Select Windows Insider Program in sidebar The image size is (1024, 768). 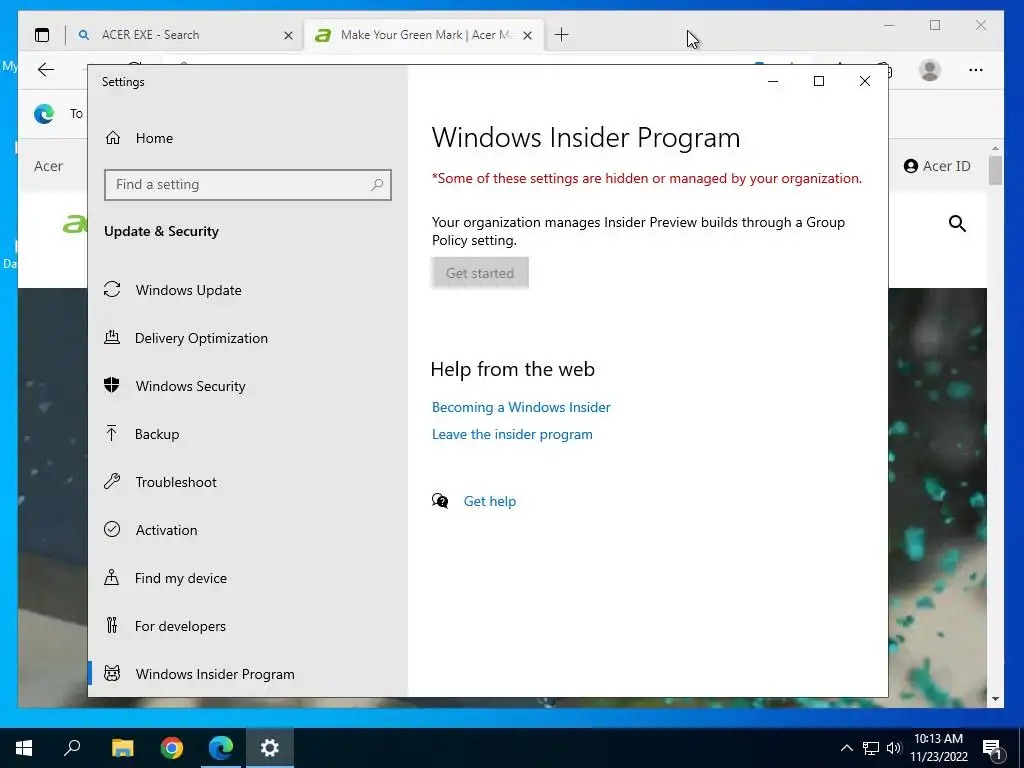coord(215,674)
